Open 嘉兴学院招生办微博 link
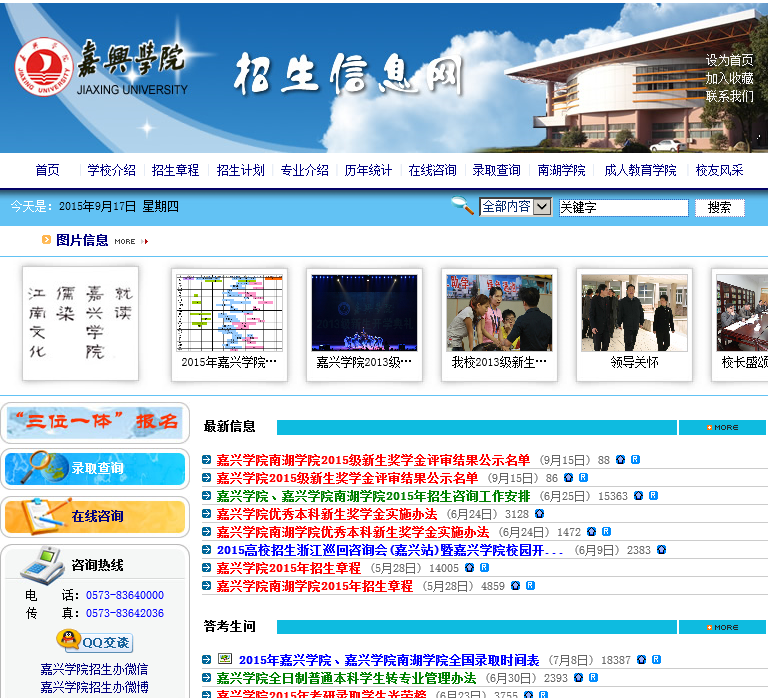Image resolution: width=768 pixels, height=698 pixels. coord(94,687)
